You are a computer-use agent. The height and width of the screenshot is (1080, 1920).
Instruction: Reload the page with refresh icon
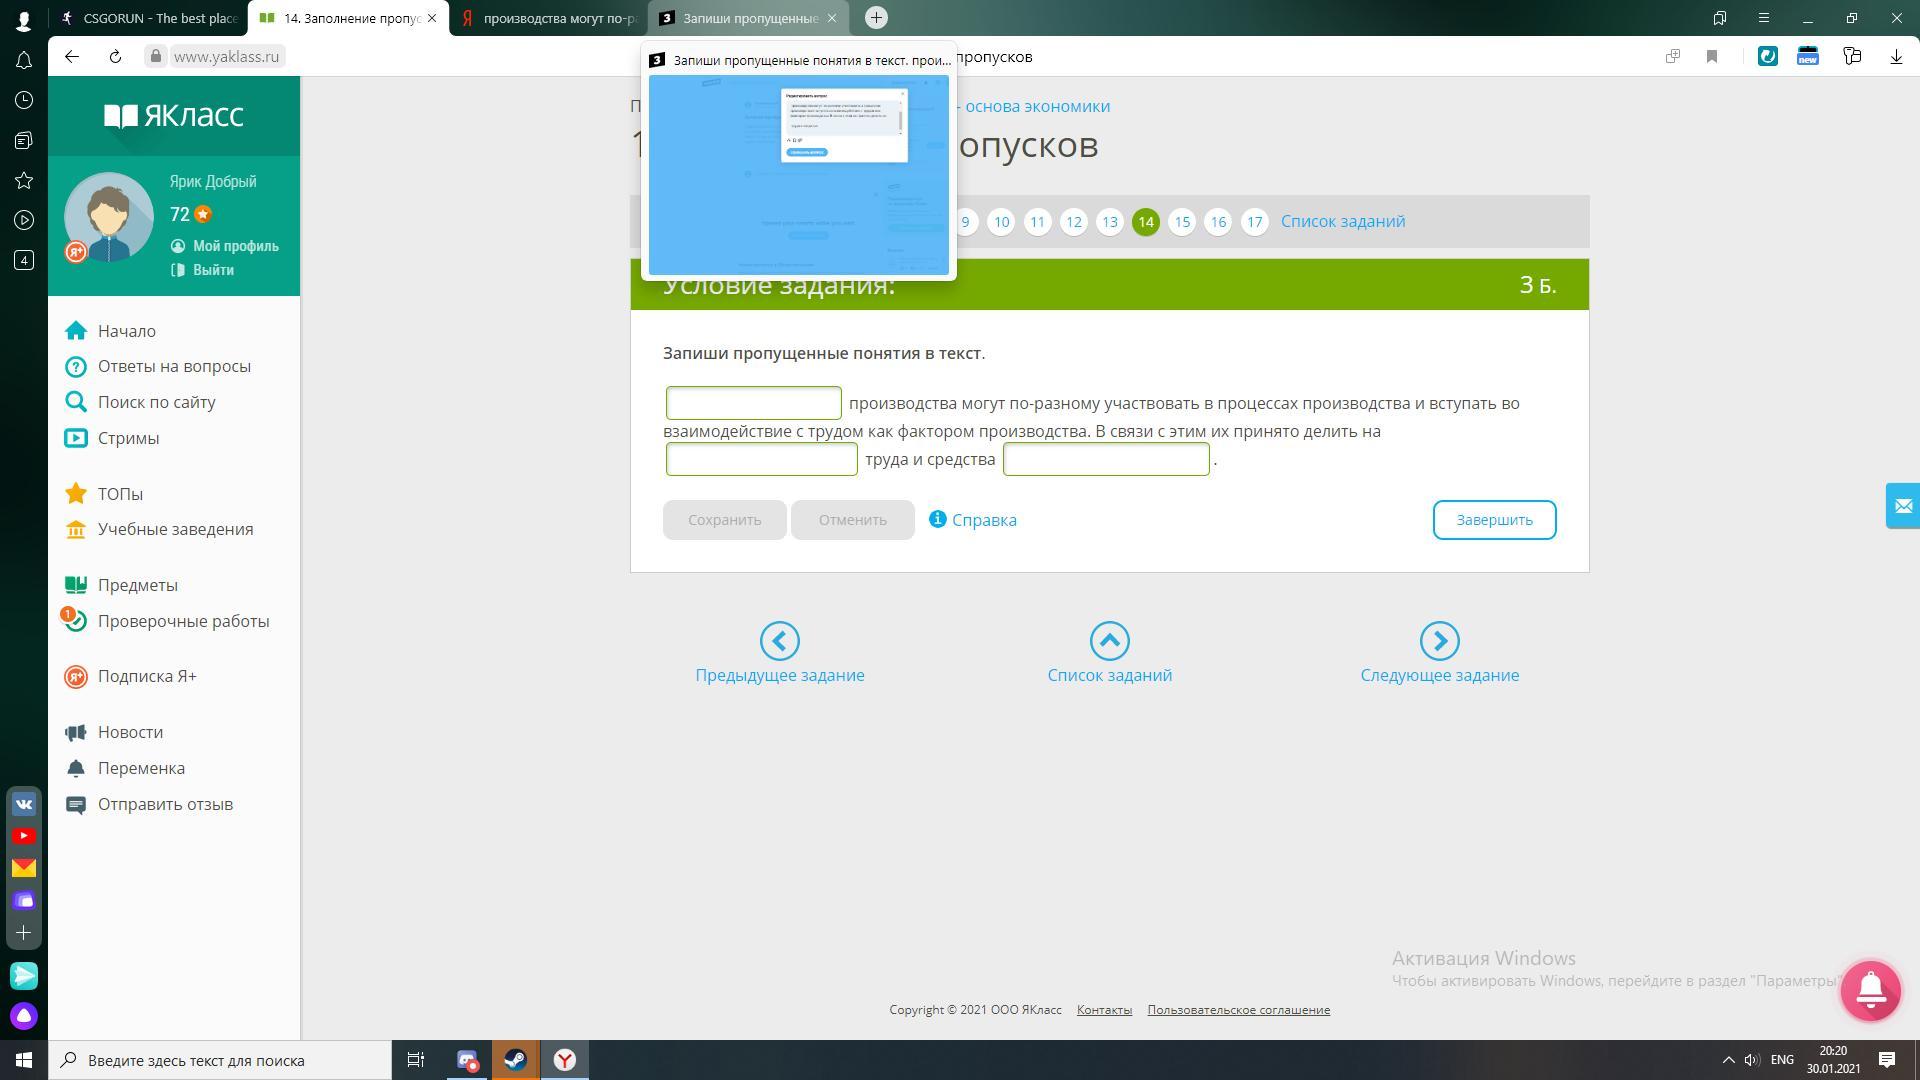point(115,57)
